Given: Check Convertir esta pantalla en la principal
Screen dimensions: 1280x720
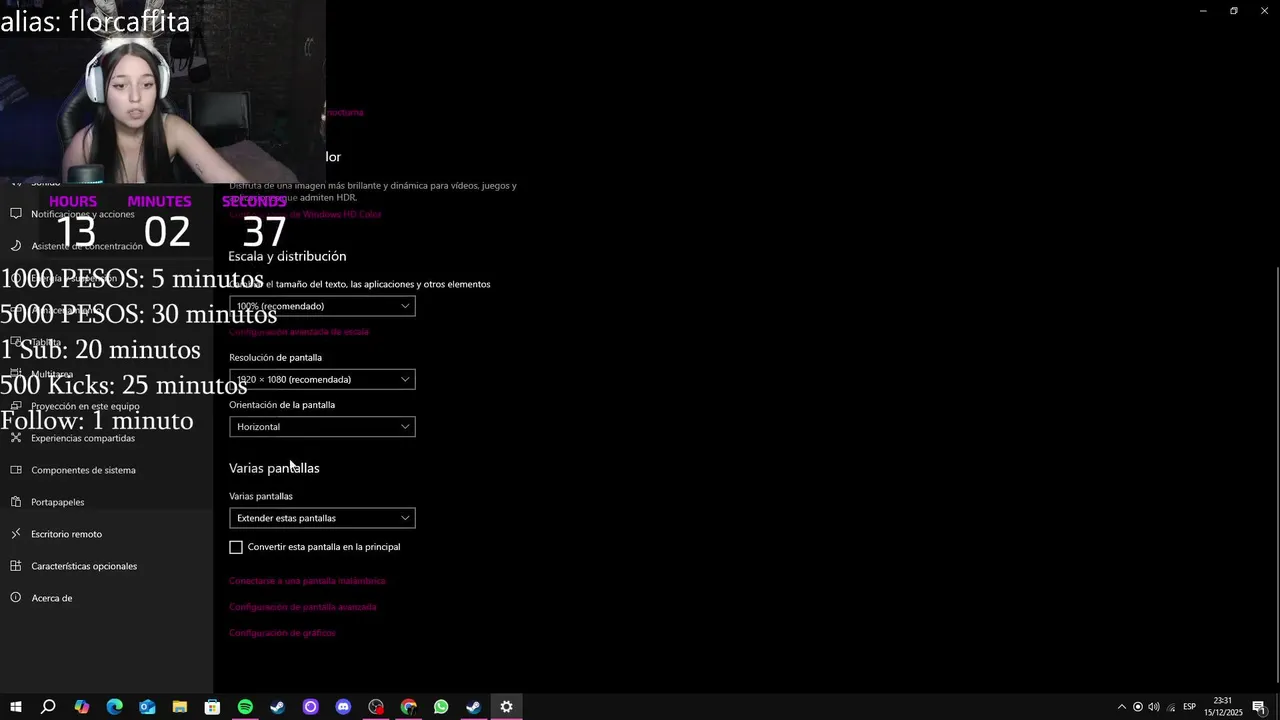Looking at the screenshot, I should tap(236, 547).
